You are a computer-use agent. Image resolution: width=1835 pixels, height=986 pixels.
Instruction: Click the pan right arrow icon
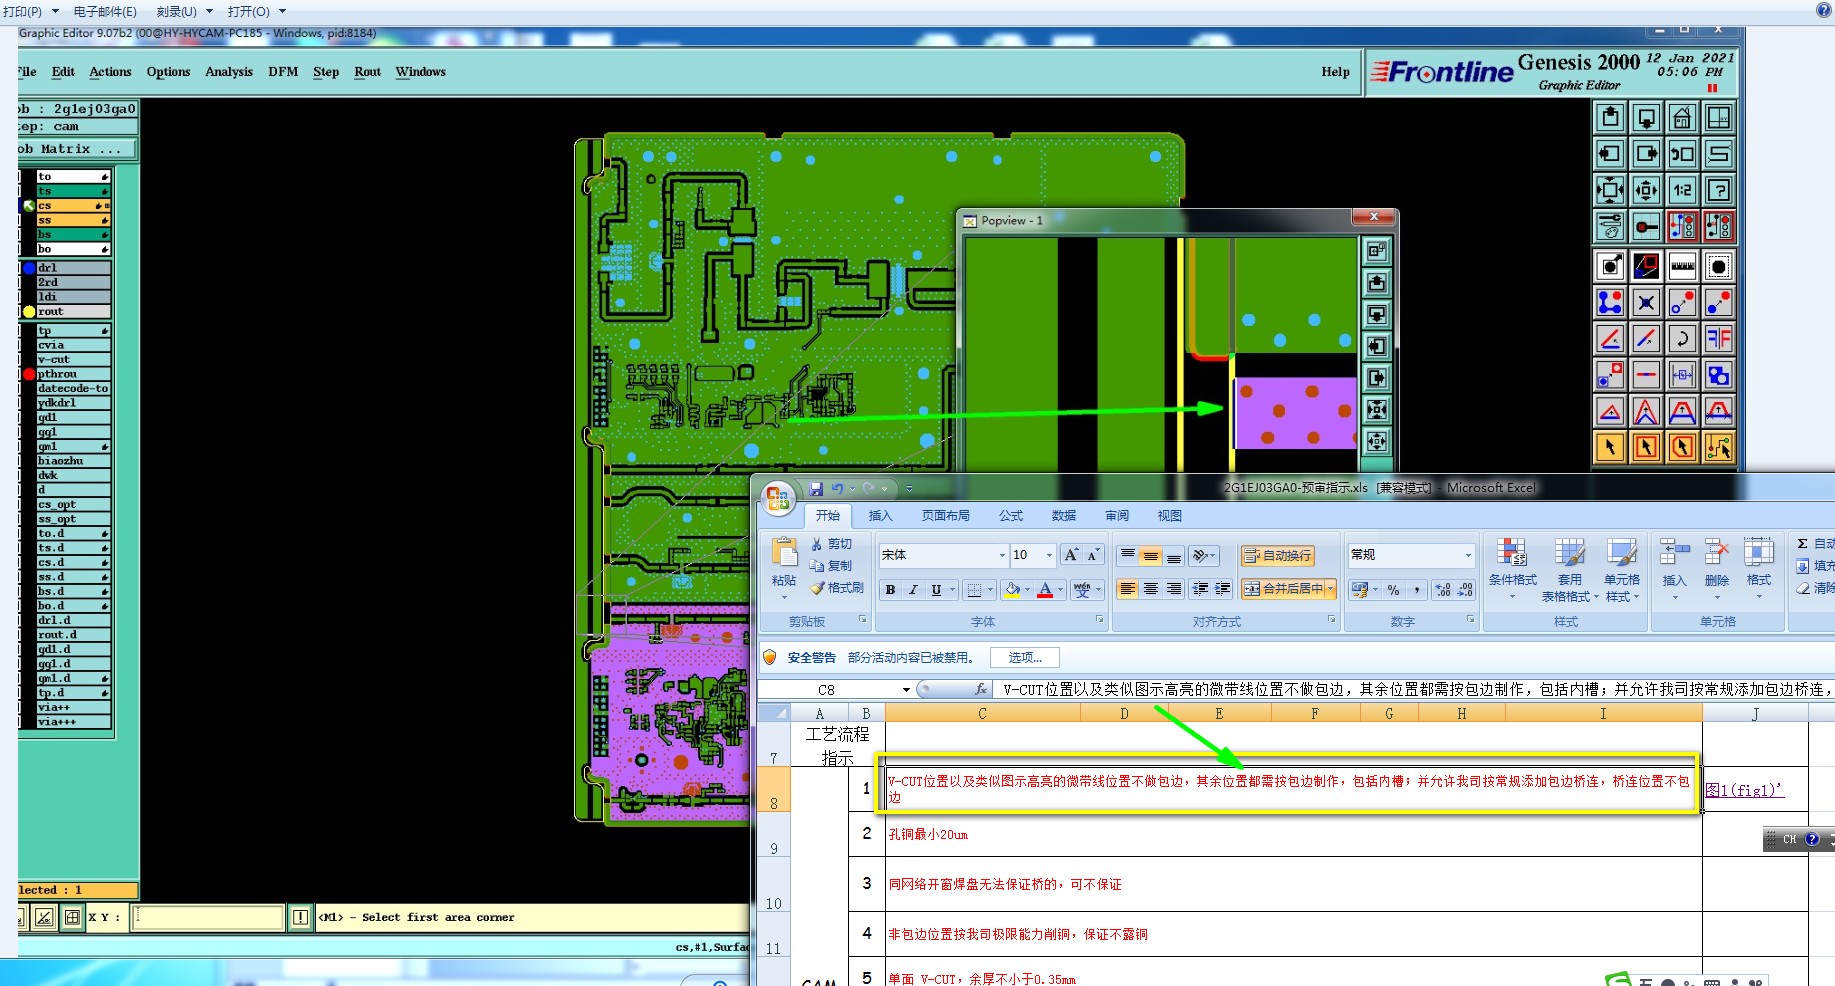click(x=1646, y=154)
